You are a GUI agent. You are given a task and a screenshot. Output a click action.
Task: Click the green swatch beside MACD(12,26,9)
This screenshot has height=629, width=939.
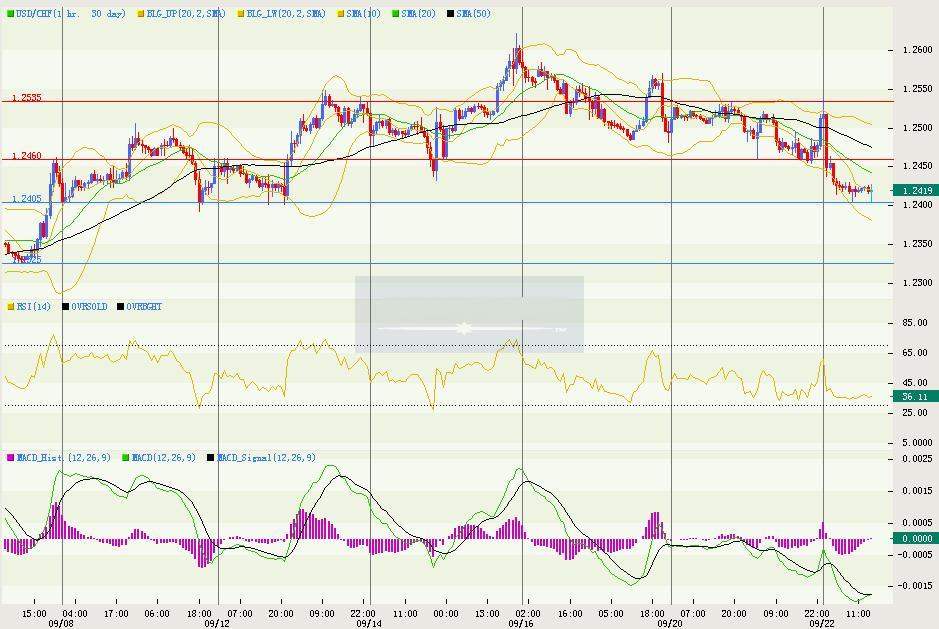[126, 458]
